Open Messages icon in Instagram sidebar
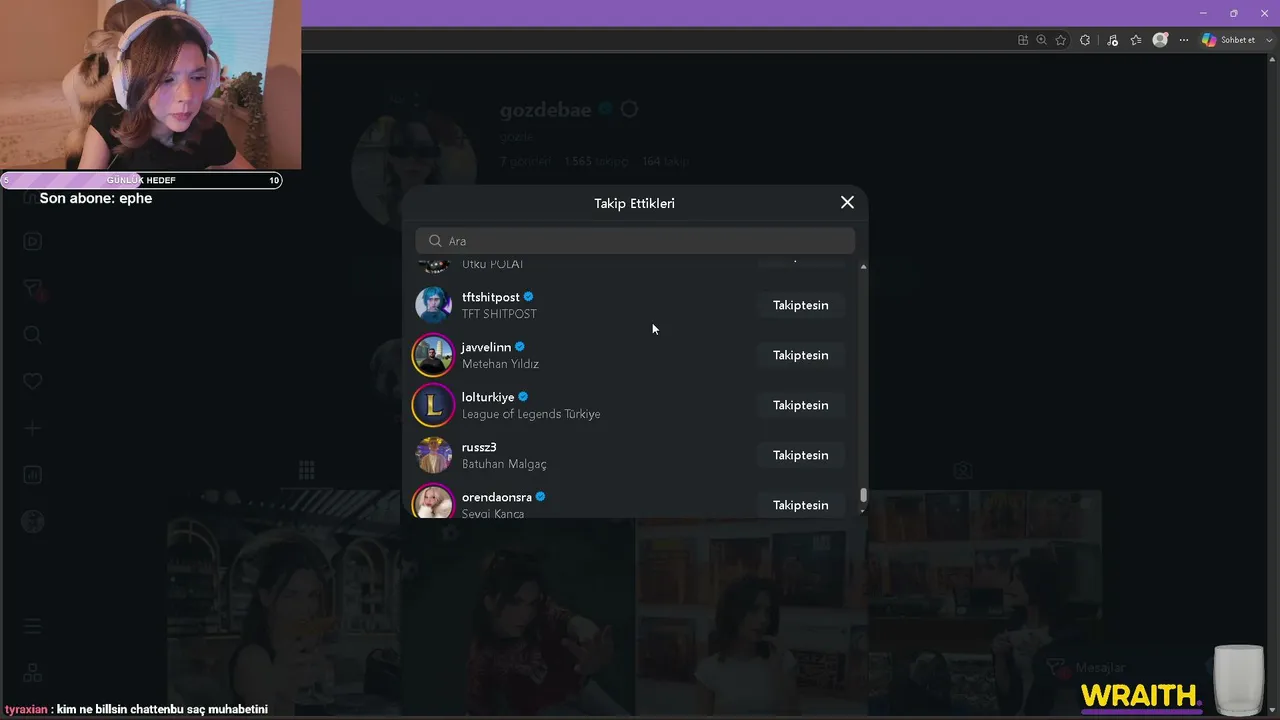The image size is (1280, 720). [33, 289]
